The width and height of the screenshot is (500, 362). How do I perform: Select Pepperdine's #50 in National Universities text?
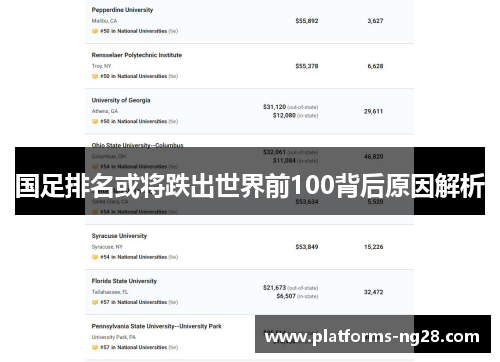point(134,31)
